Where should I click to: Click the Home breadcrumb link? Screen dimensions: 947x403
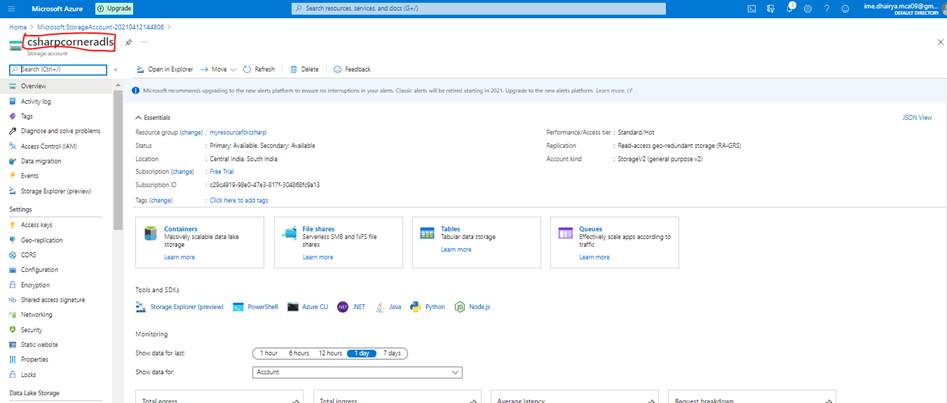[18, 27]
